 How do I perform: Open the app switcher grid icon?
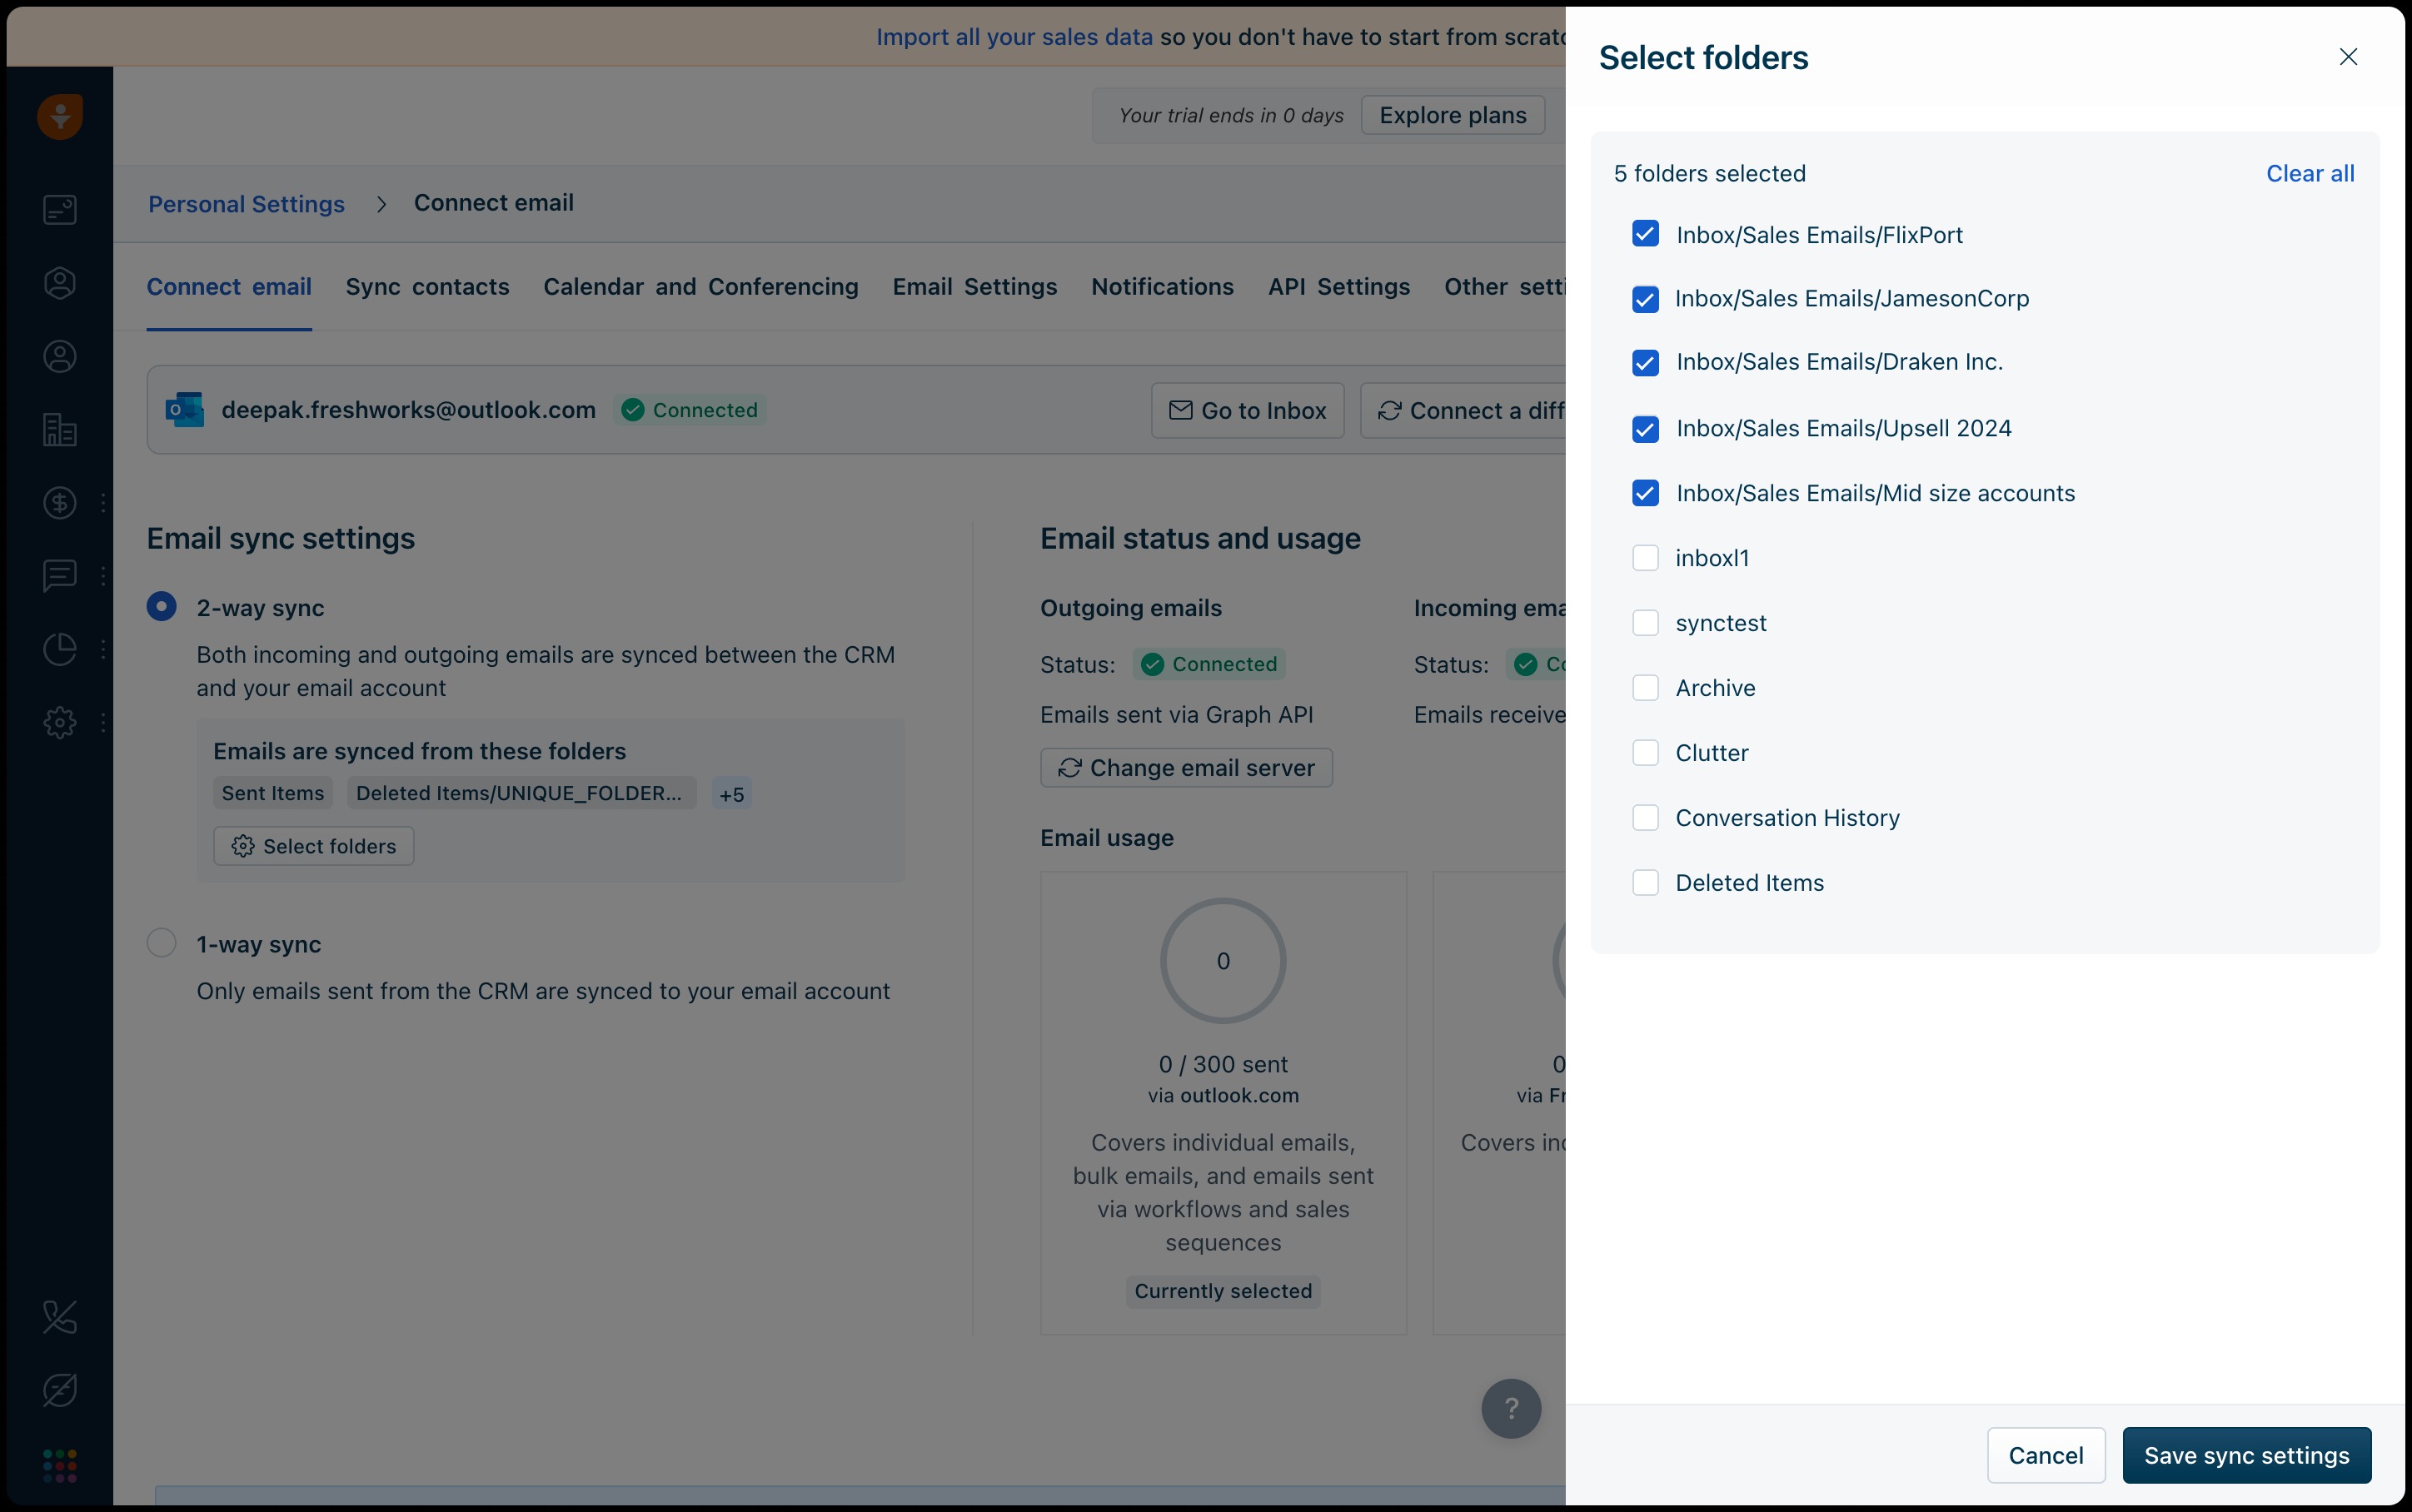click(x=60, y=1465)
